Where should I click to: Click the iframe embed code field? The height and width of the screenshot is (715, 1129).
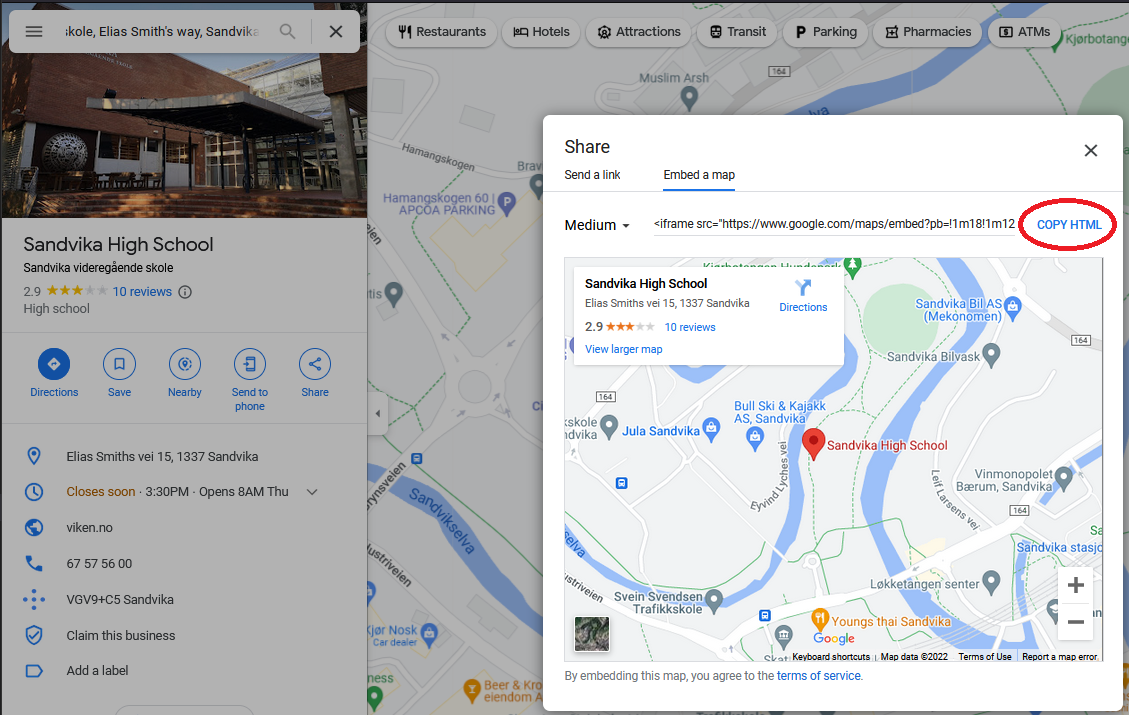pos(834,224)
